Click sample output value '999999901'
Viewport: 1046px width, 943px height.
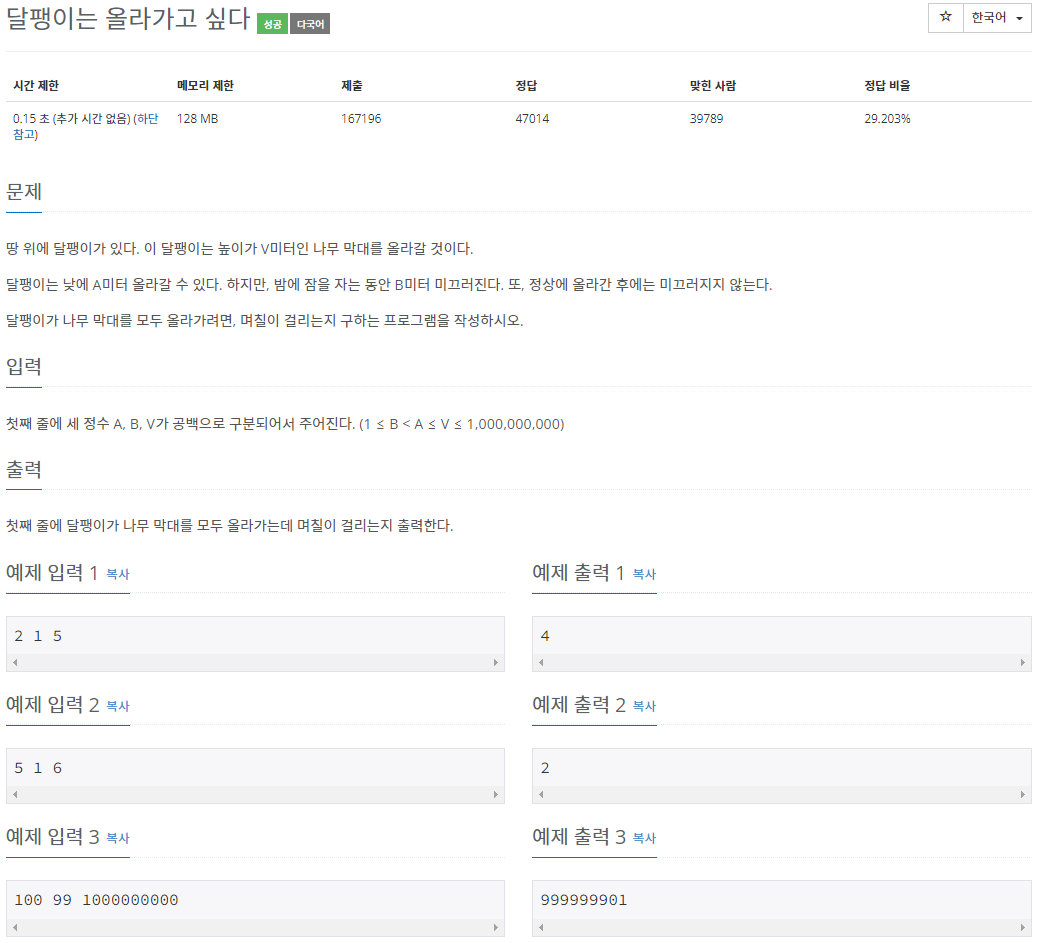point(584,900)
